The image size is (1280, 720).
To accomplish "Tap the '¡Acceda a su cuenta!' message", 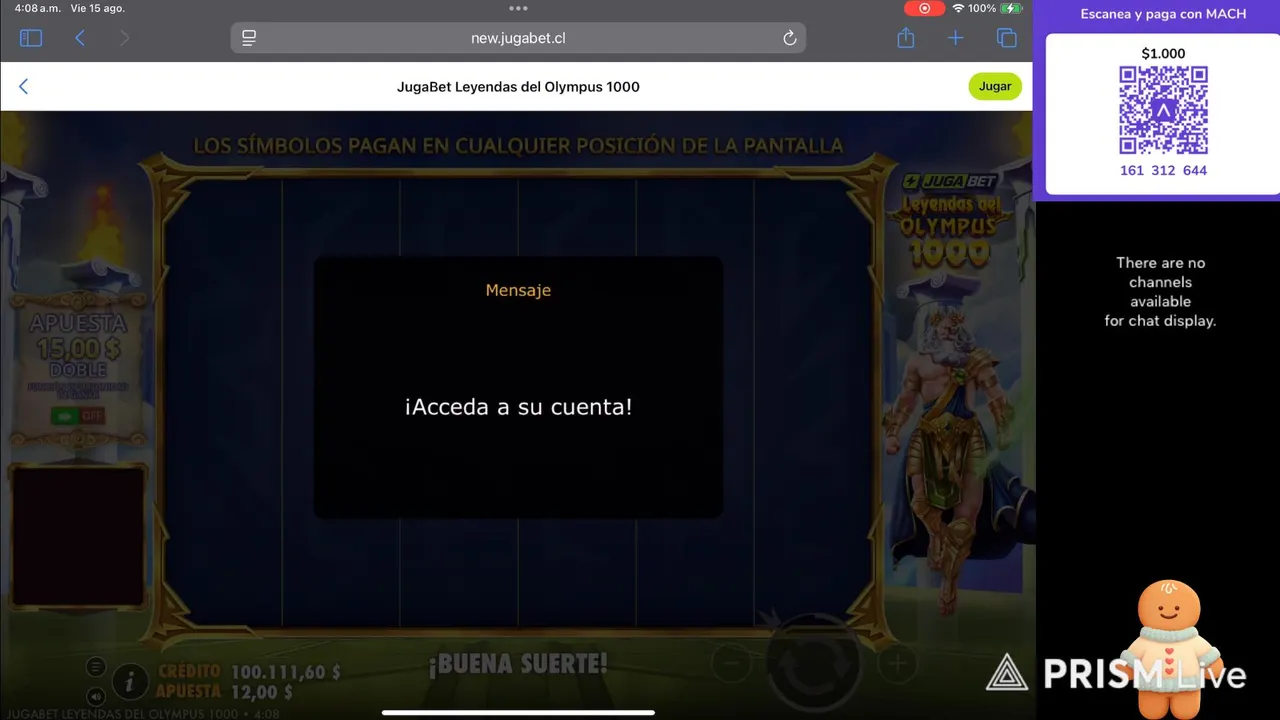I will click(x=518, y=407).
